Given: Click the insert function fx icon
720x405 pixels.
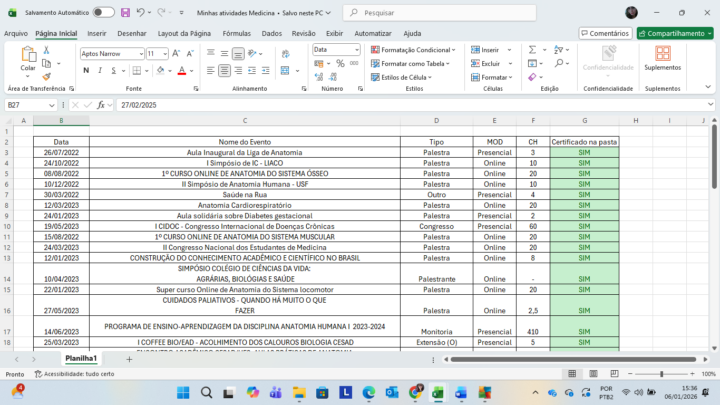Looking at the screenshot, I should (102, 105).
